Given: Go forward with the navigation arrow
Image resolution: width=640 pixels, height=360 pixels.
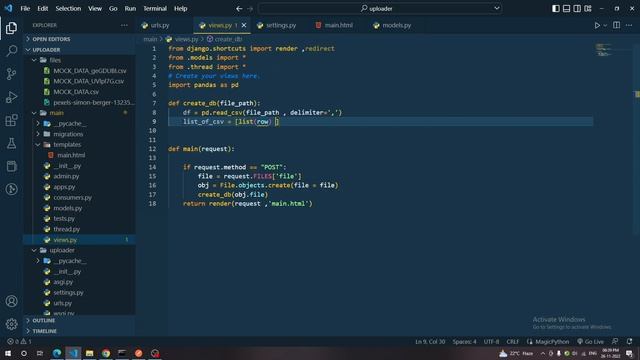Looking at the screenshot, I should pos(250,9).
